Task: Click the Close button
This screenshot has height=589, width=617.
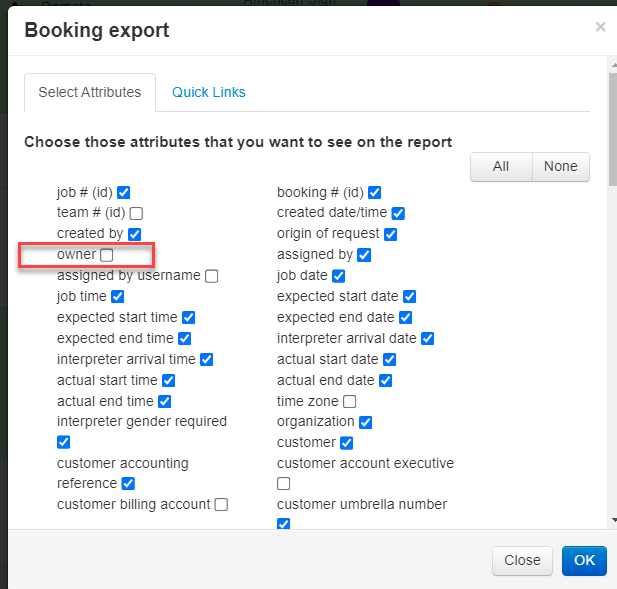Action: [x=522, y=560]
